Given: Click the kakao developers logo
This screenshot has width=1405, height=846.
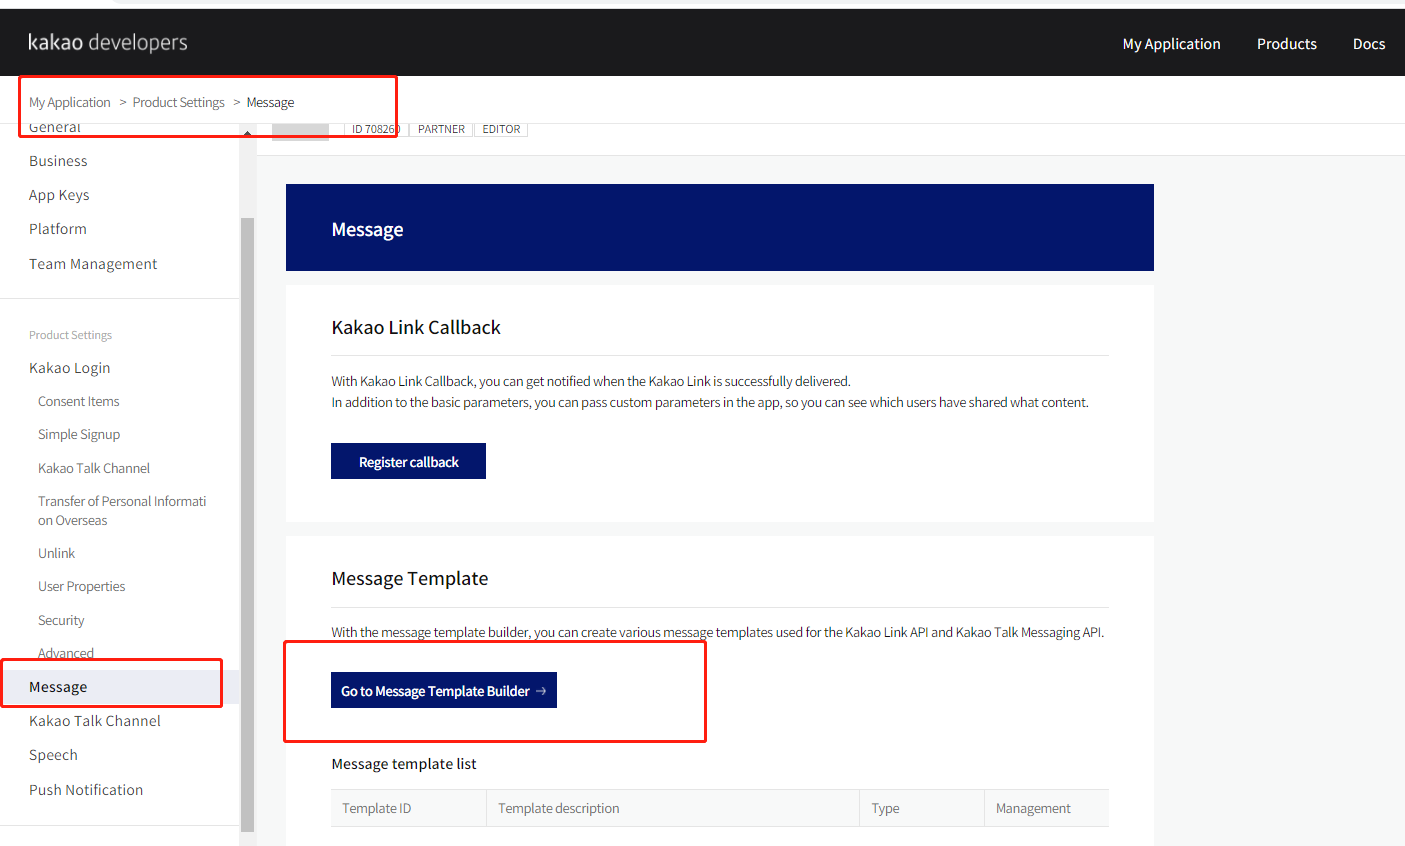Looking at the screenshot, I should point(108,42).
